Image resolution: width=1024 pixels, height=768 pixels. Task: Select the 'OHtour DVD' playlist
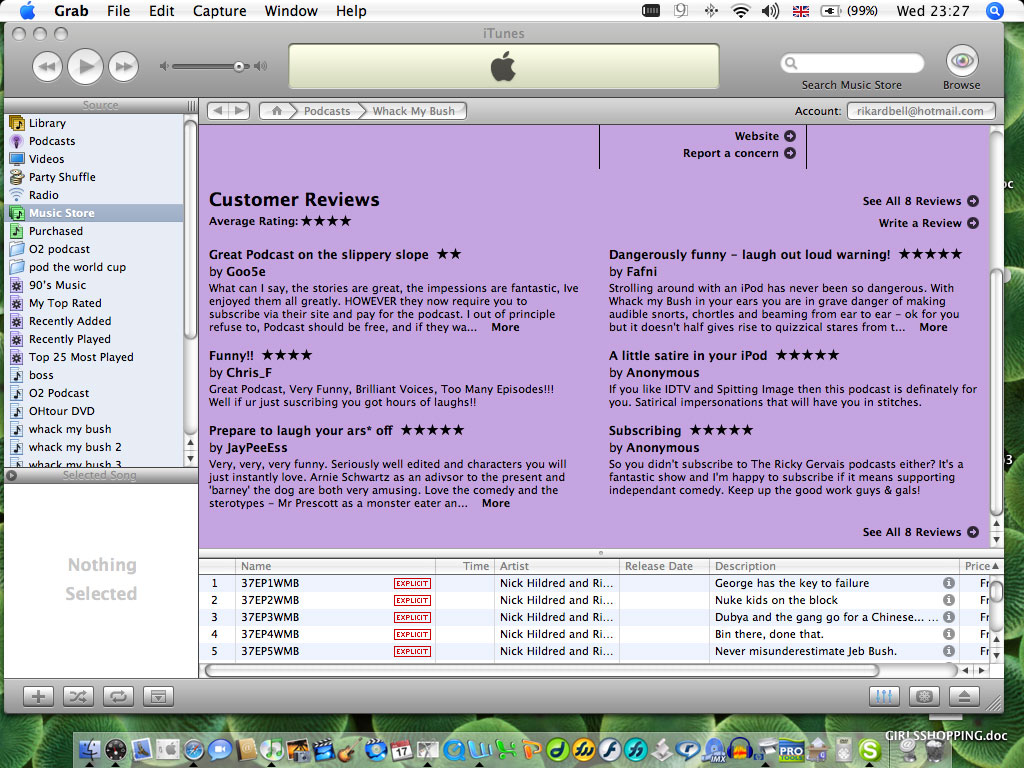coord(61,411)
